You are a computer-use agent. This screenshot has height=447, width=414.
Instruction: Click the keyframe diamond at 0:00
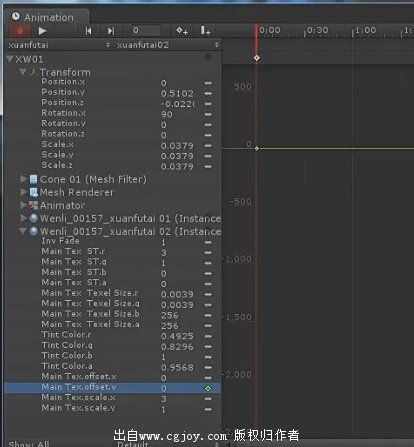256,58
